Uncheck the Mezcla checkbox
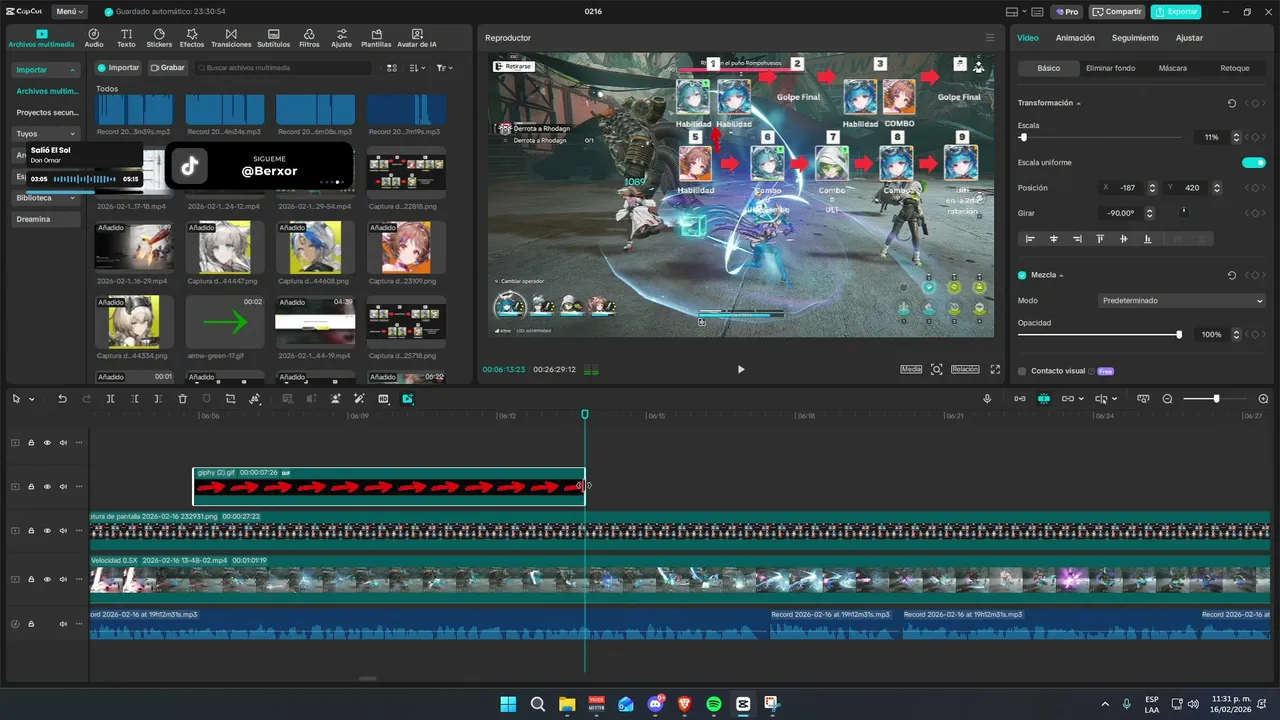 pos(1022,275)
